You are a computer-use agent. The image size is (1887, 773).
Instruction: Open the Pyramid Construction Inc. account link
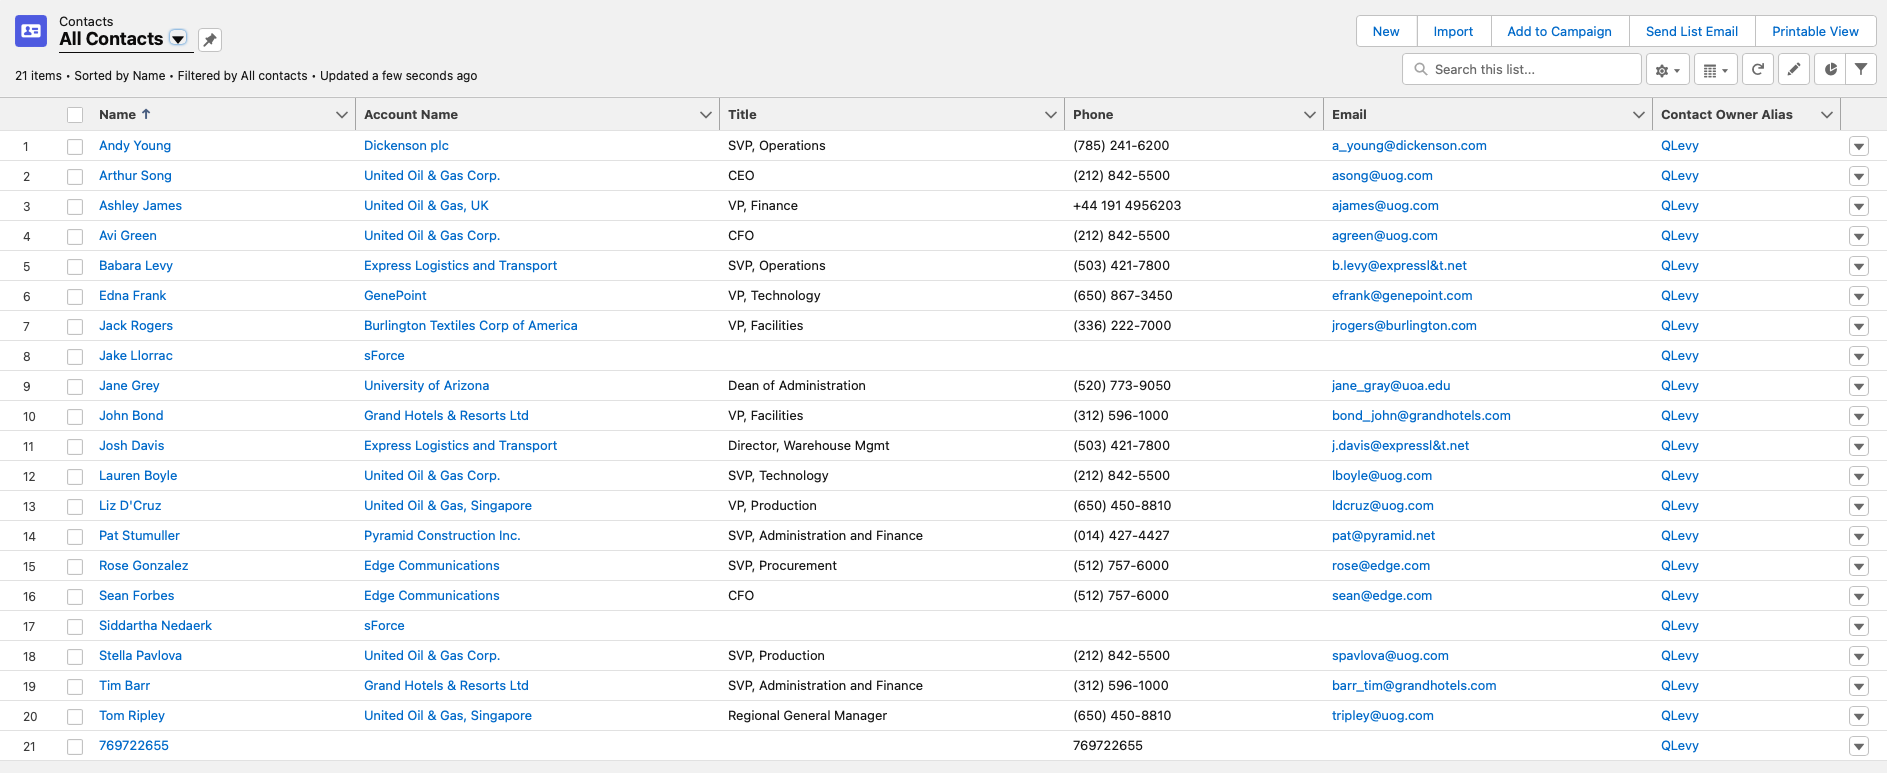(442, 536)
